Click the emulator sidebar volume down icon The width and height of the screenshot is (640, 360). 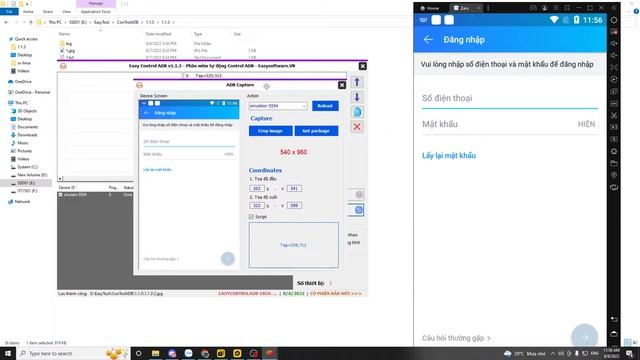point(614,55)
